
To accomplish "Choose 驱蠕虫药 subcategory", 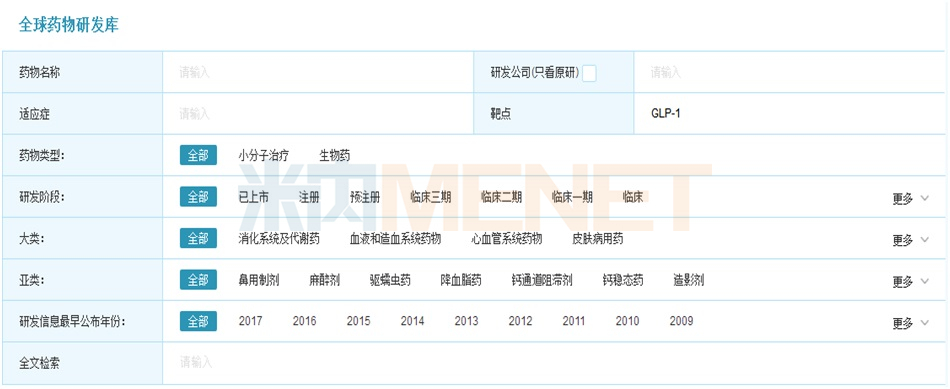I will pyautogui.click(x=390, y=280).
